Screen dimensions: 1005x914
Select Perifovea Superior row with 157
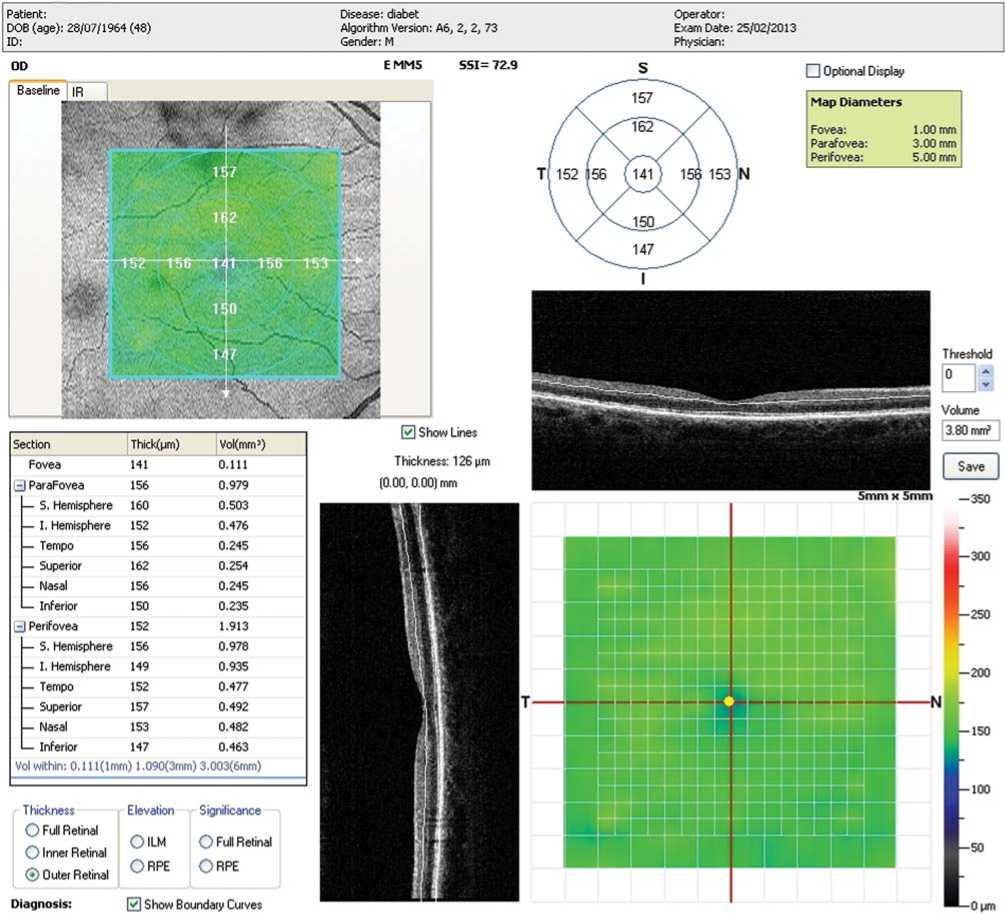point(158,707)
